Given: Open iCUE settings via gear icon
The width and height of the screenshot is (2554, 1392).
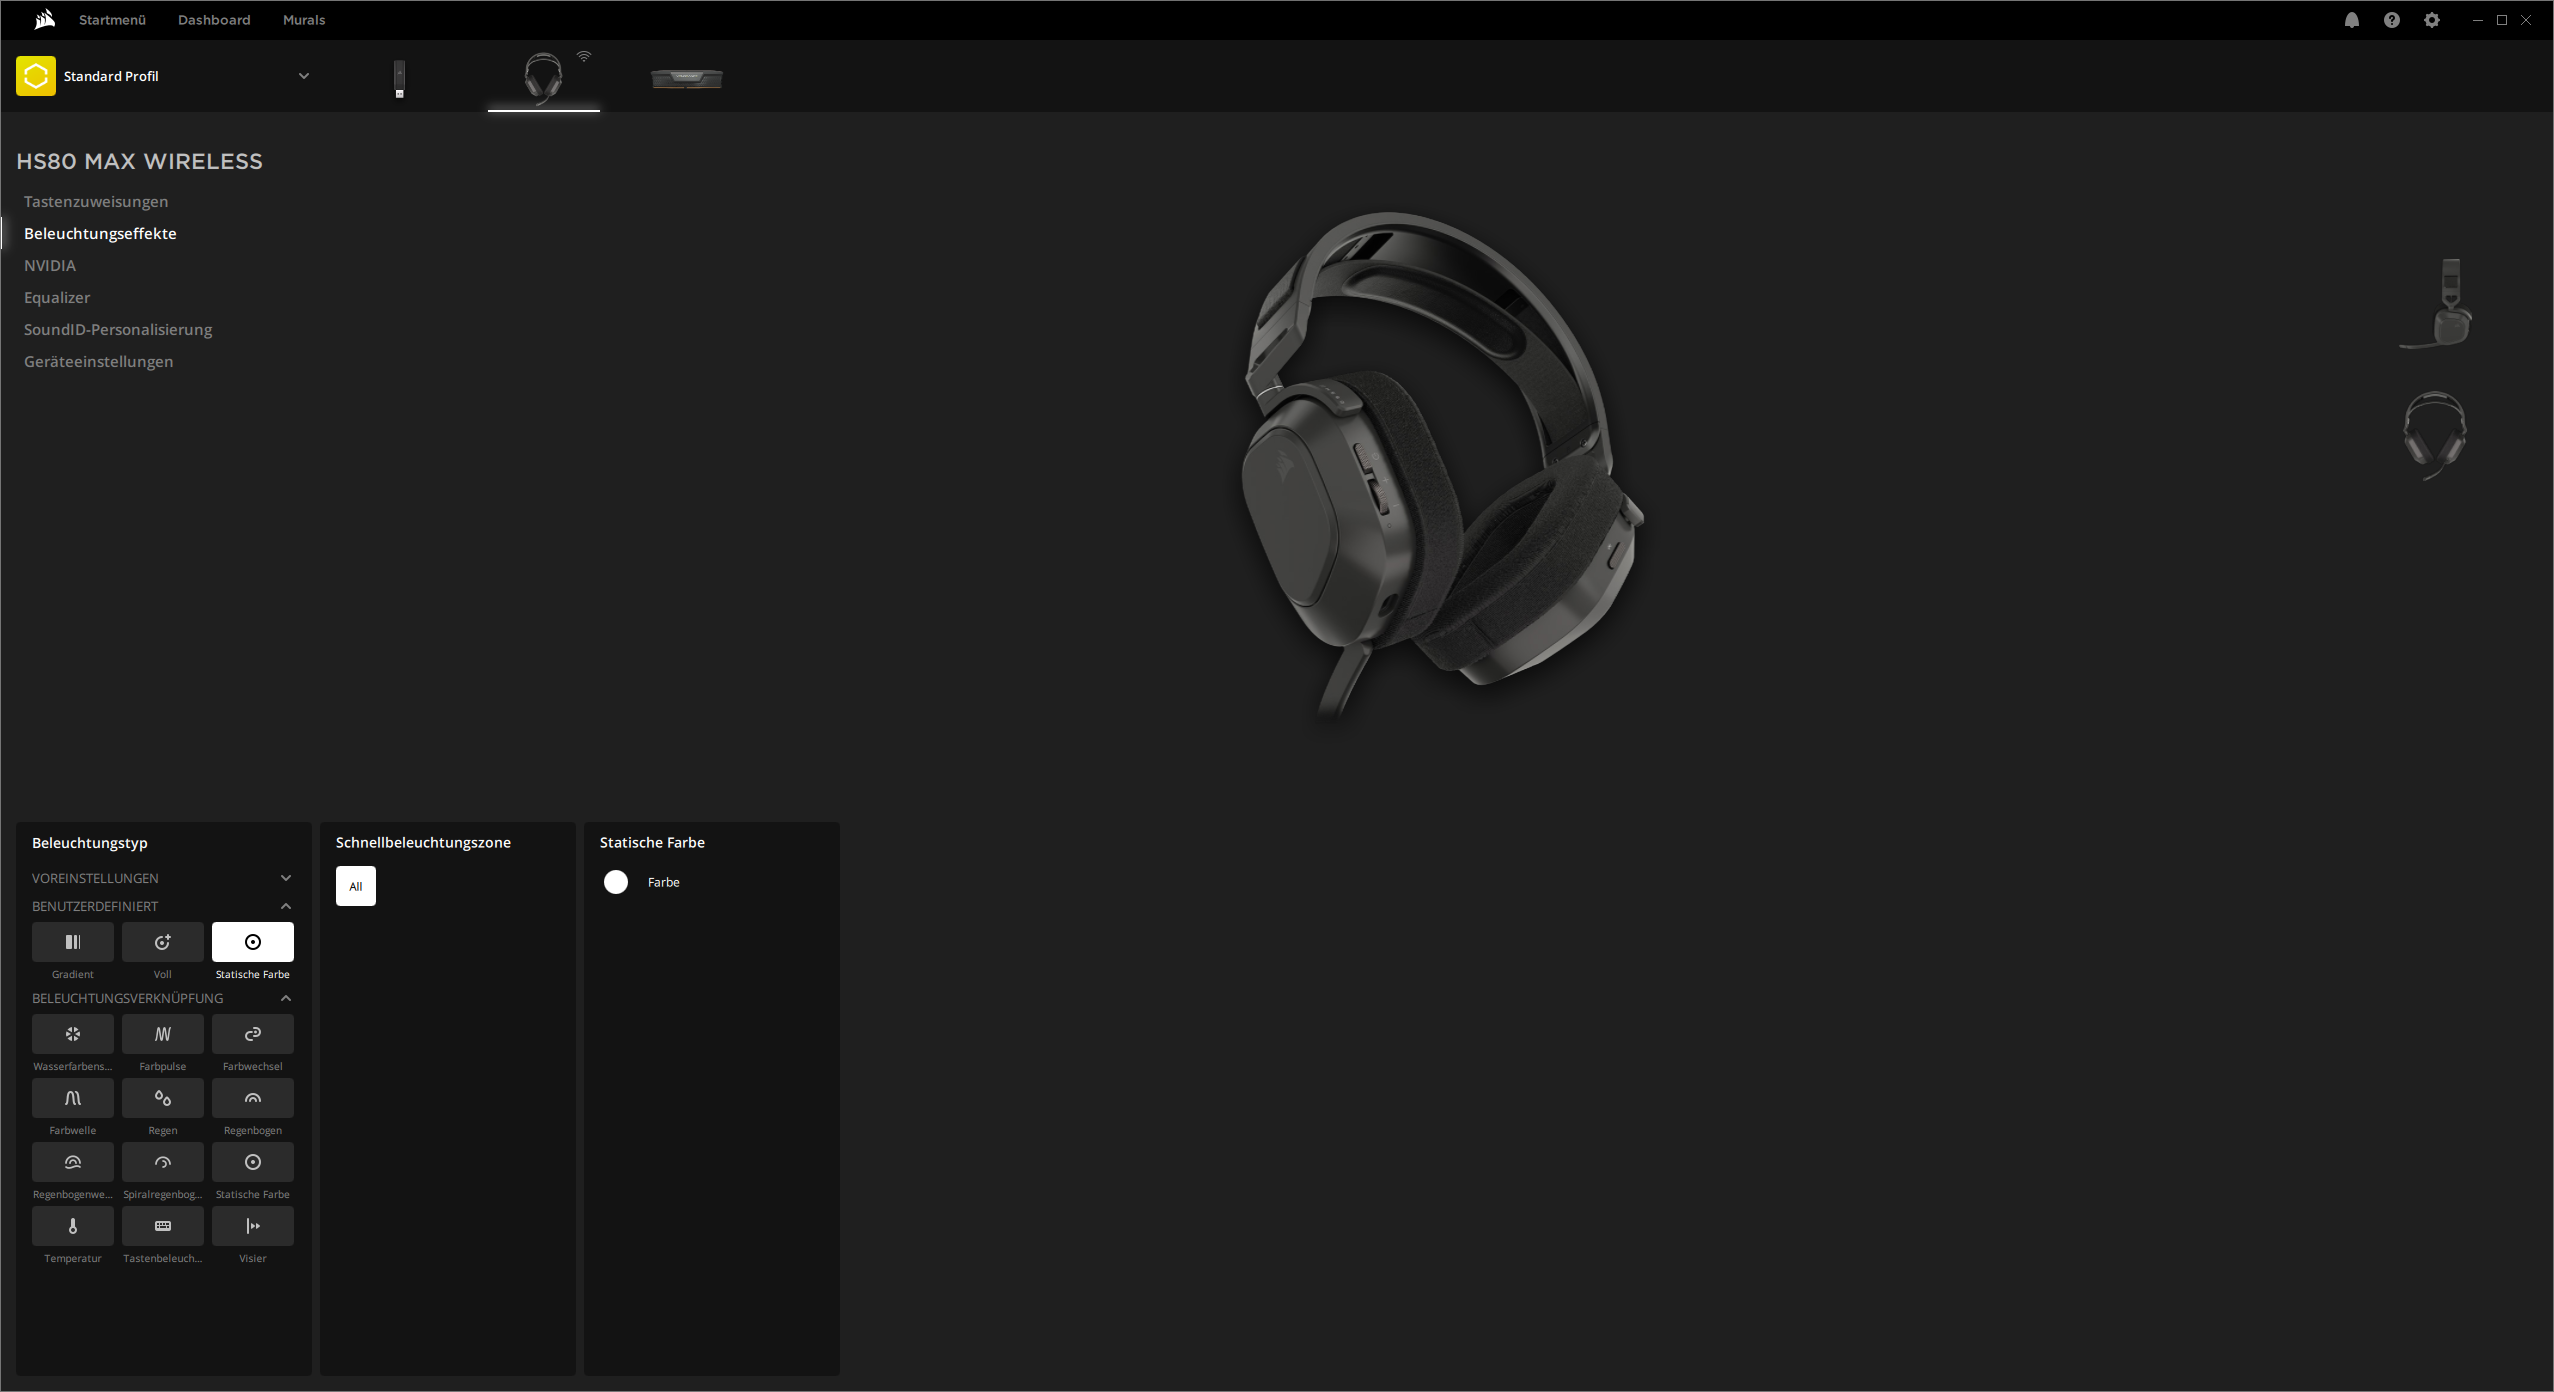Looking at the screenshot, I should pos(2431,19).
